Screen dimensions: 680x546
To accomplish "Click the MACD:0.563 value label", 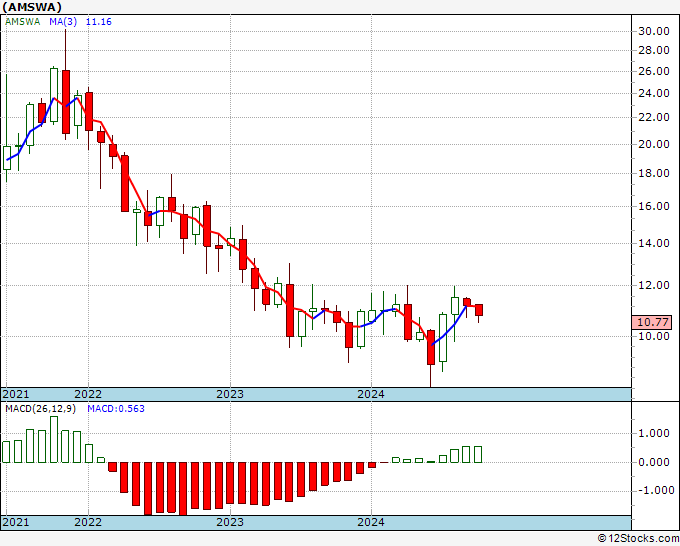I will pyautogui.click(x=116, y=409).
